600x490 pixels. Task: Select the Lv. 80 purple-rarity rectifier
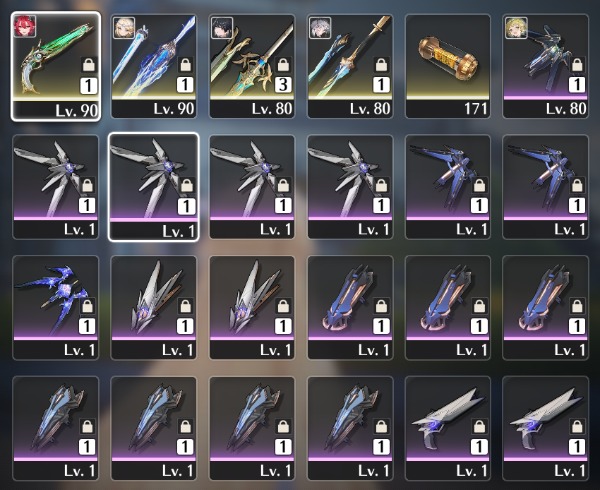(546, 66)
